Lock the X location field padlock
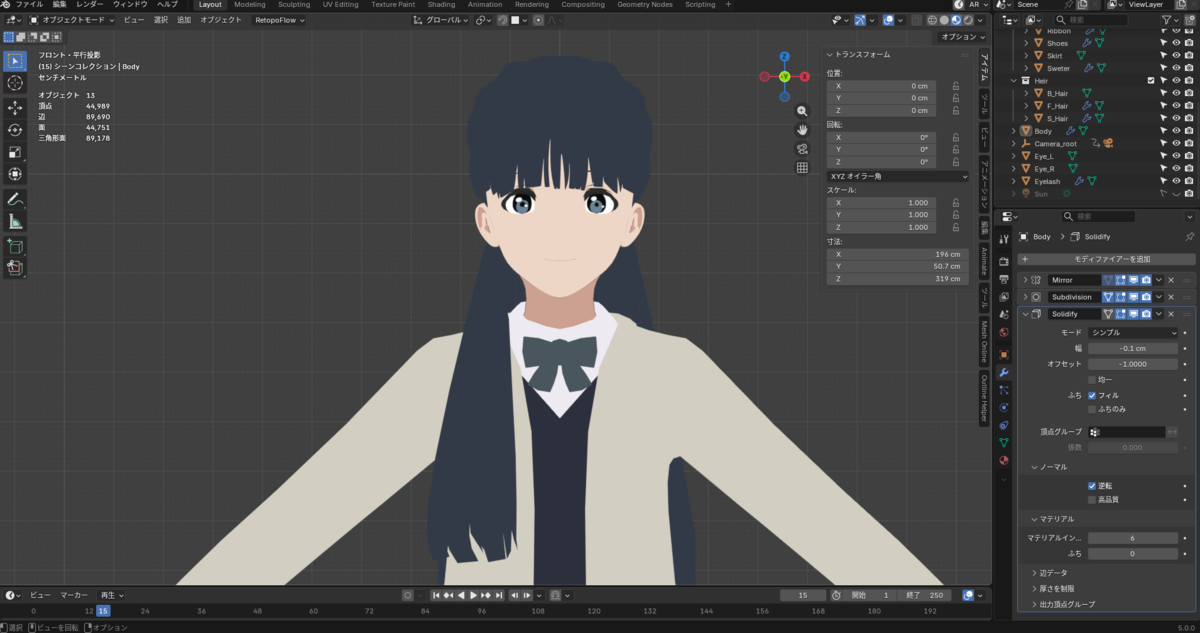 (956, 87)
